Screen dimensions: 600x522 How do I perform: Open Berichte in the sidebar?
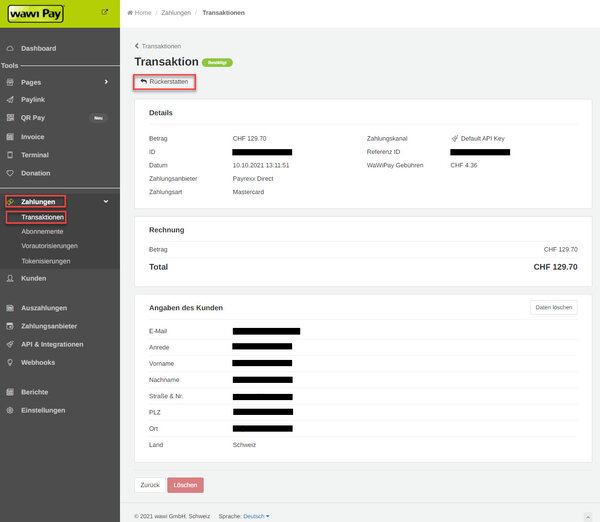point(34,392)
